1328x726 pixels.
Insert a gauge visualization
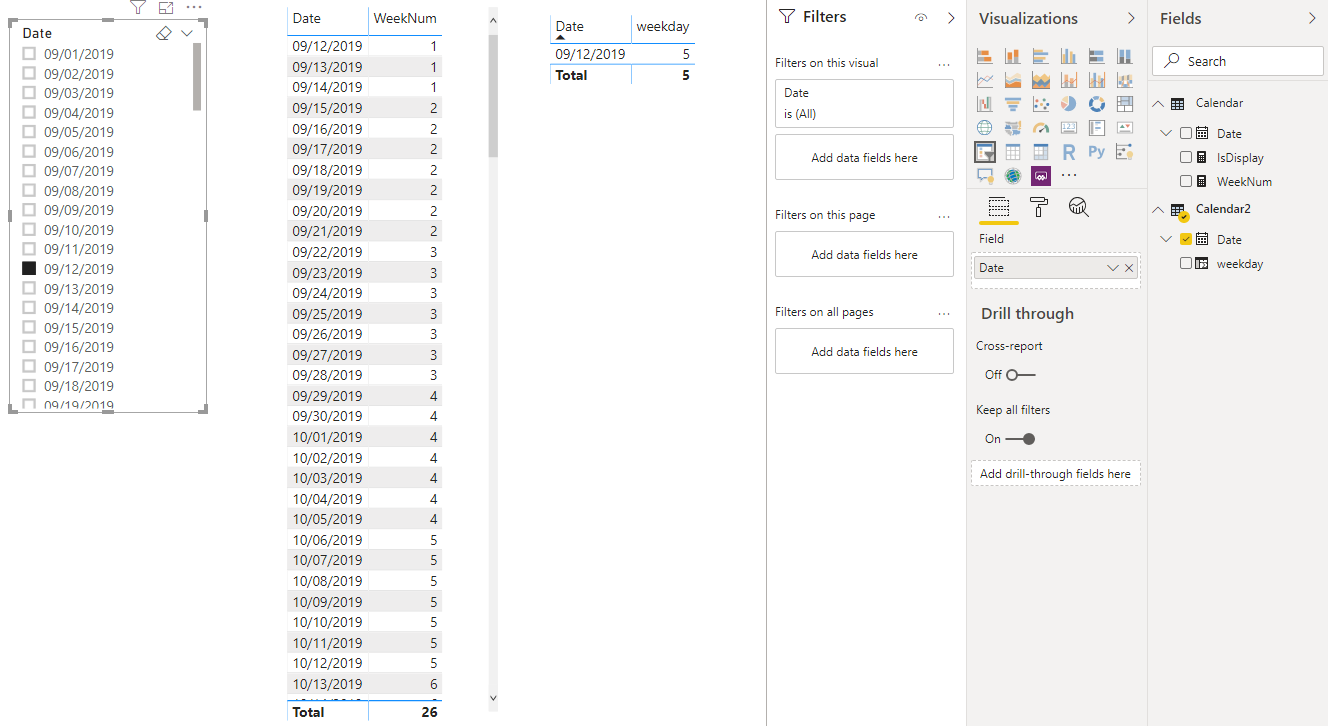point(1041,128)
